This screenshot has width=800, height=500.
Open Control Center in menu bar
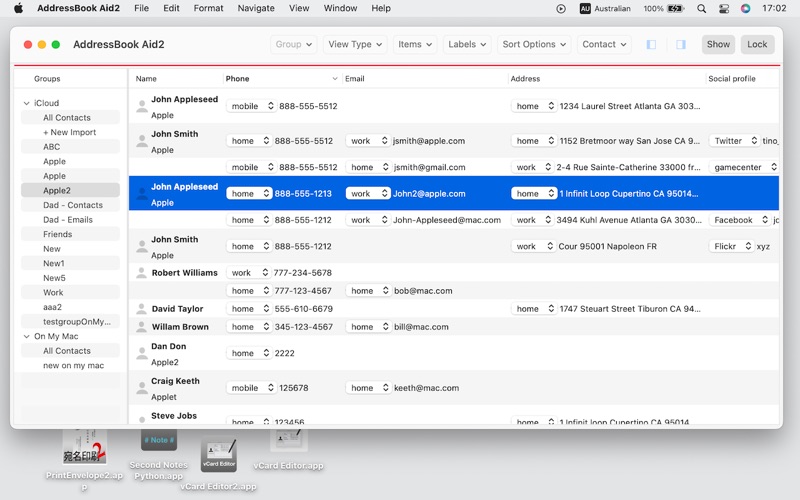[723, 8]
